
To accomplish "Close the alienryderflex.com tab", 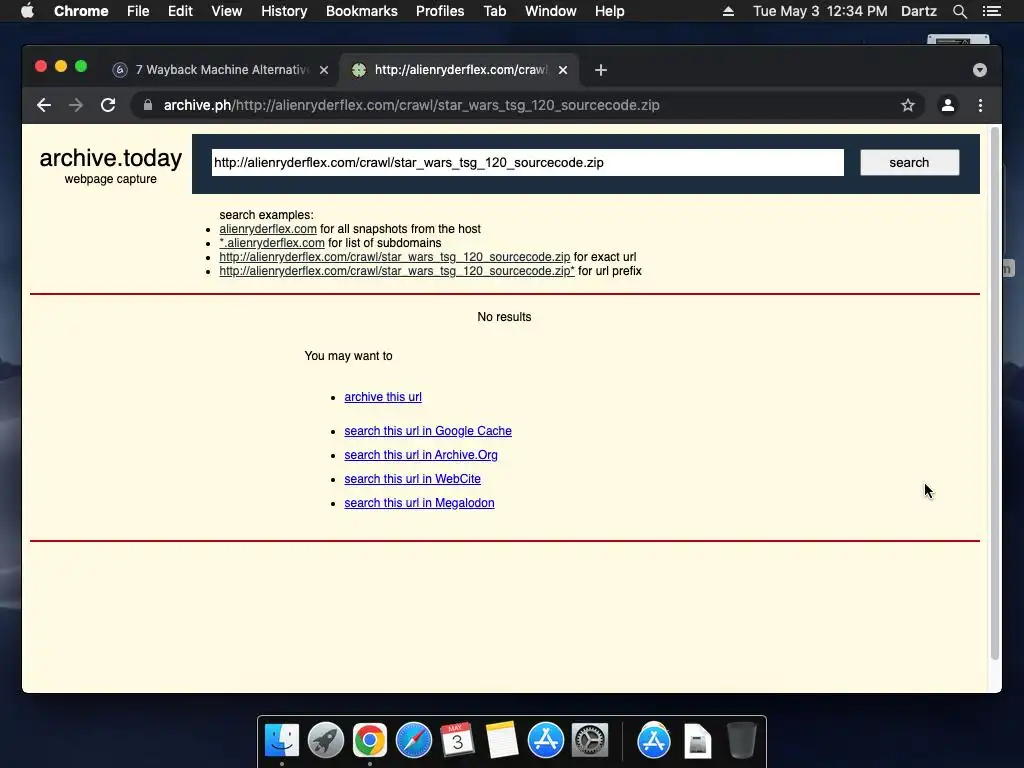I will [x=563, y=70].
